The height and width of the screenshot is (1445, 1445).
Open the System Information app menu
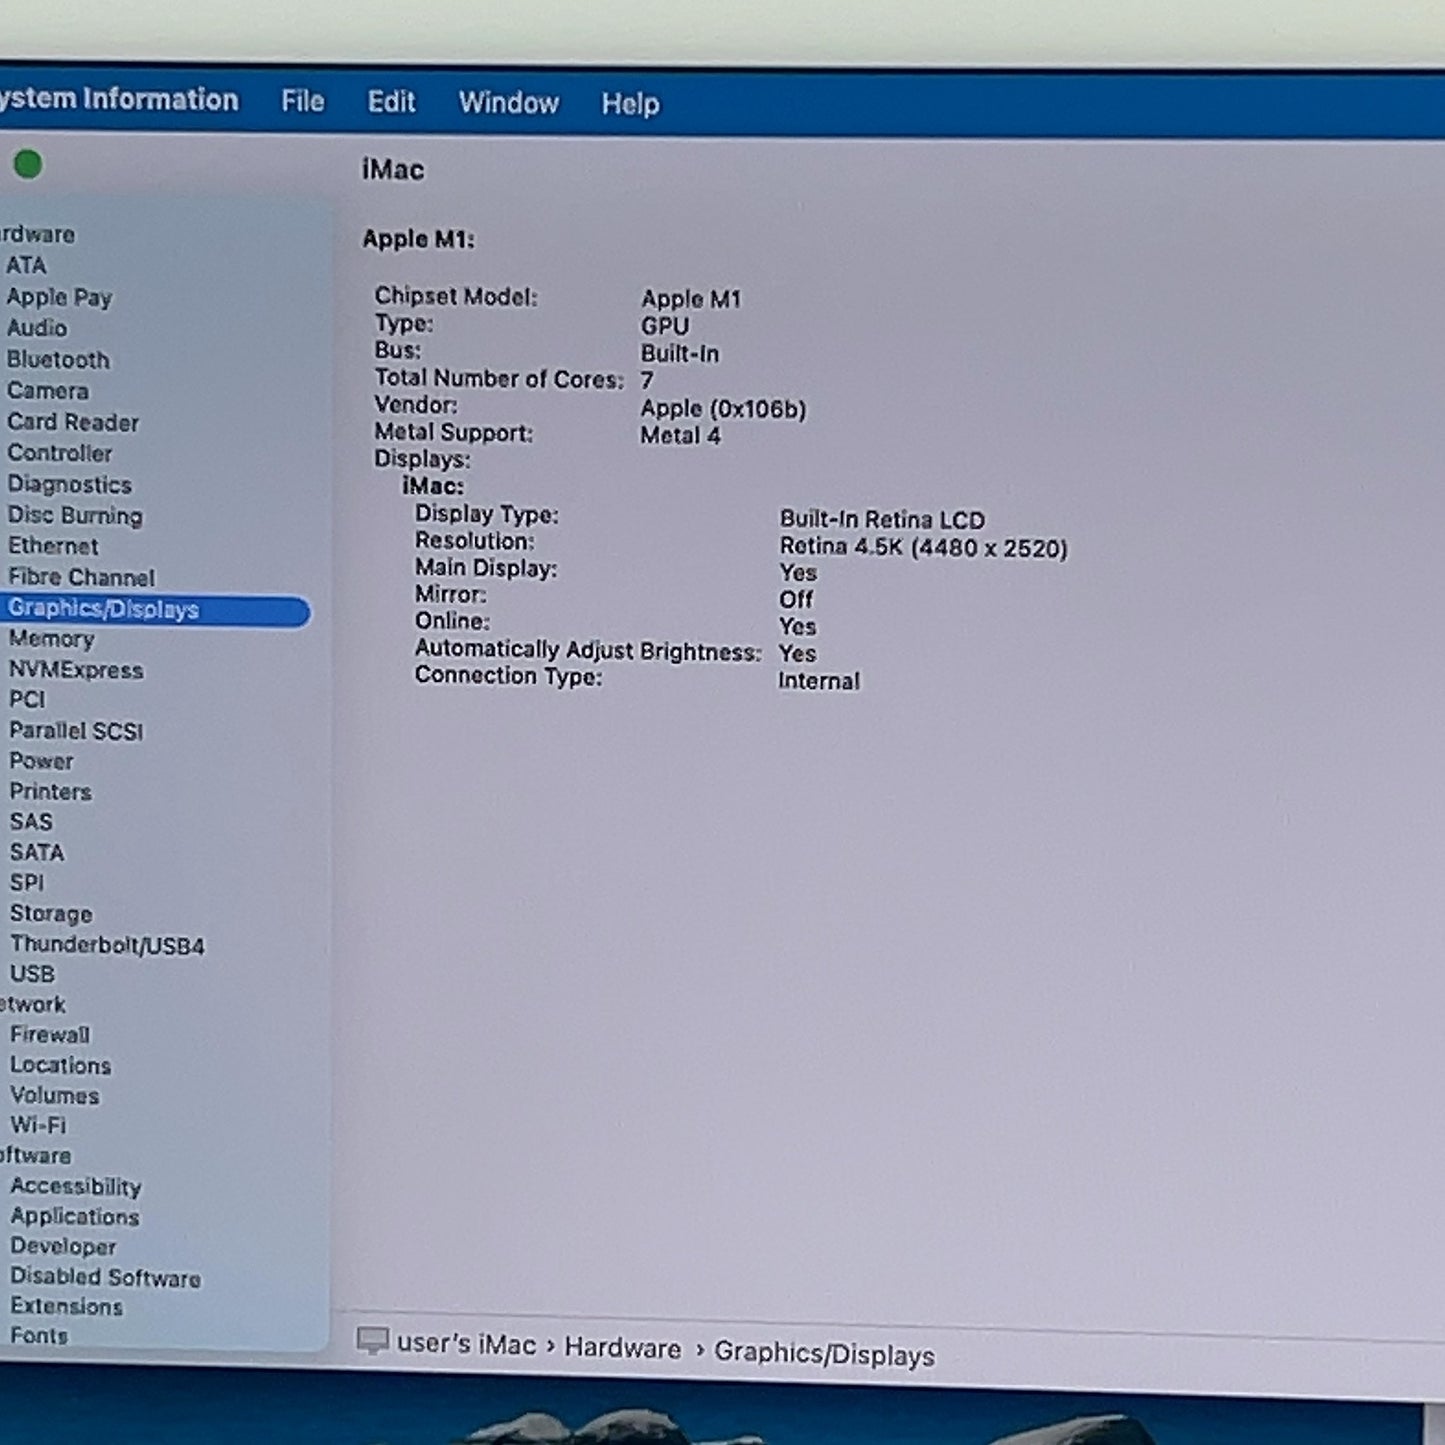pyautogui.click(x=118, y=99)
